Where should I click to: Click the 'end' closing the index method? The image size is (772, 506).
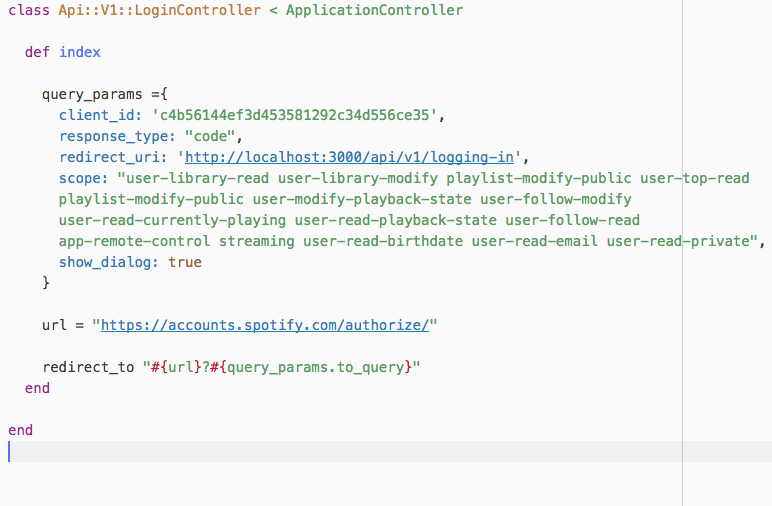pos(37,388)
